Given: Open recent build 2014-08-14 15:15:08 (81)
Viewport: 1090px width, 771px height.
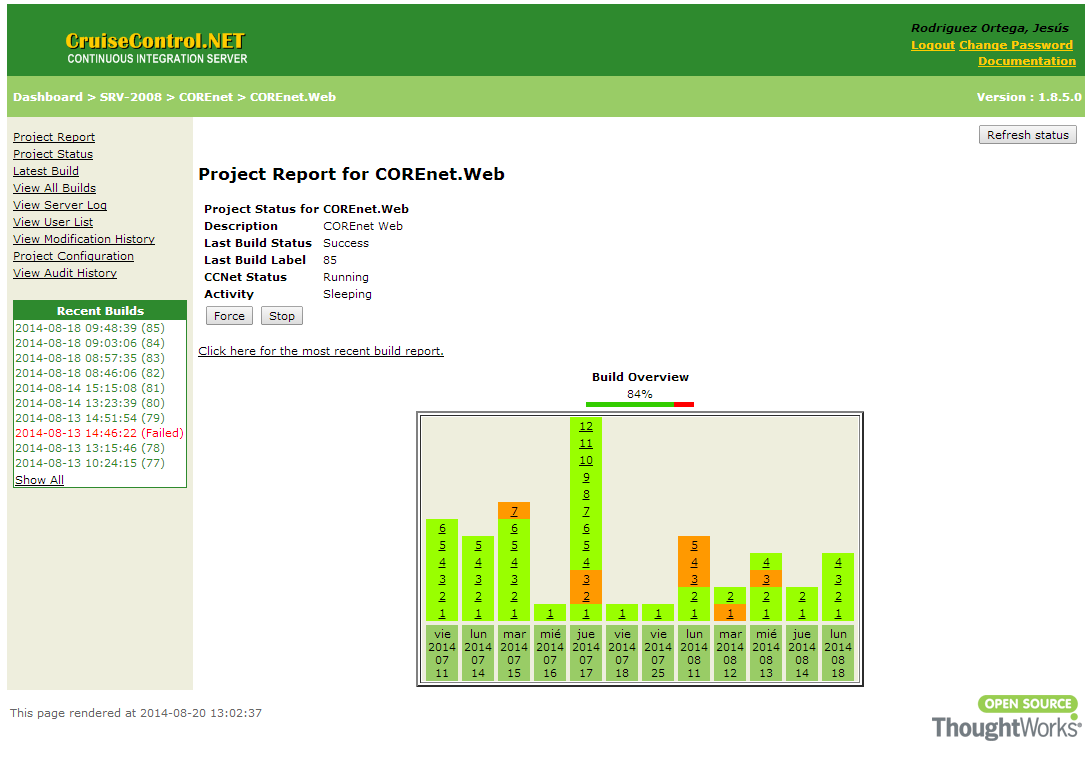Looking at the screenshot, I should pyautogui.click(x=90, y=388).
